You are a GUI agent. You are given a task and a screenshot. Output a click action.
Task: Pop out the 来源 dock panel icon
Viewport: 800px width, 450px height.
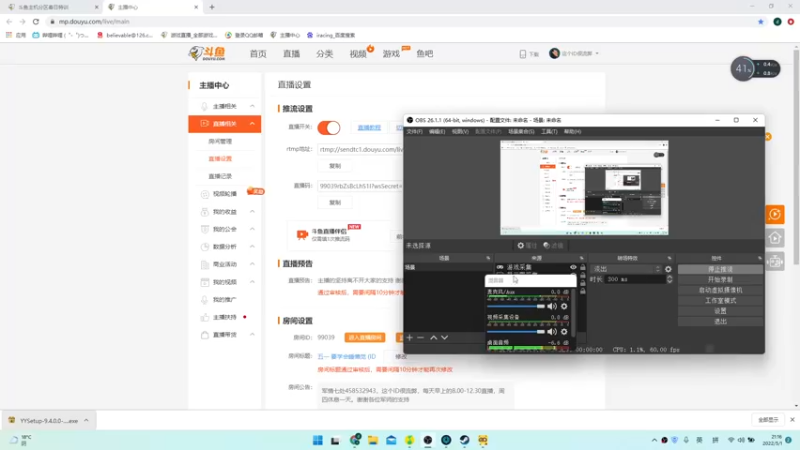[x=582, y=258]
